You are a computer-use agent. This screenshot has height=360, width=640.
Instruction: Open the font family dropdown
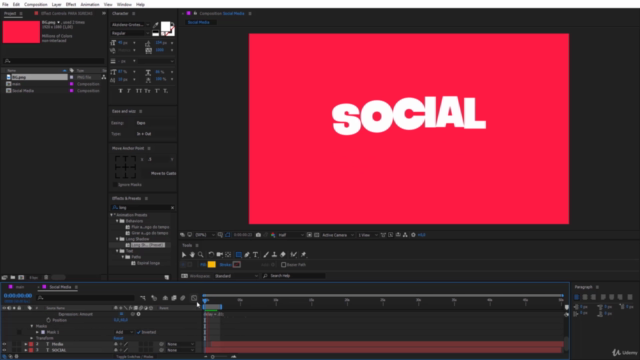130,25
